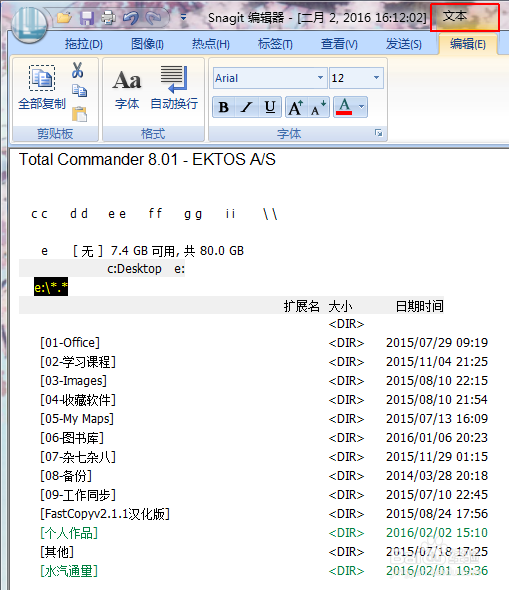Open file with the folder icon
Viewport: 509px width, 590px height.
point(64,18)
